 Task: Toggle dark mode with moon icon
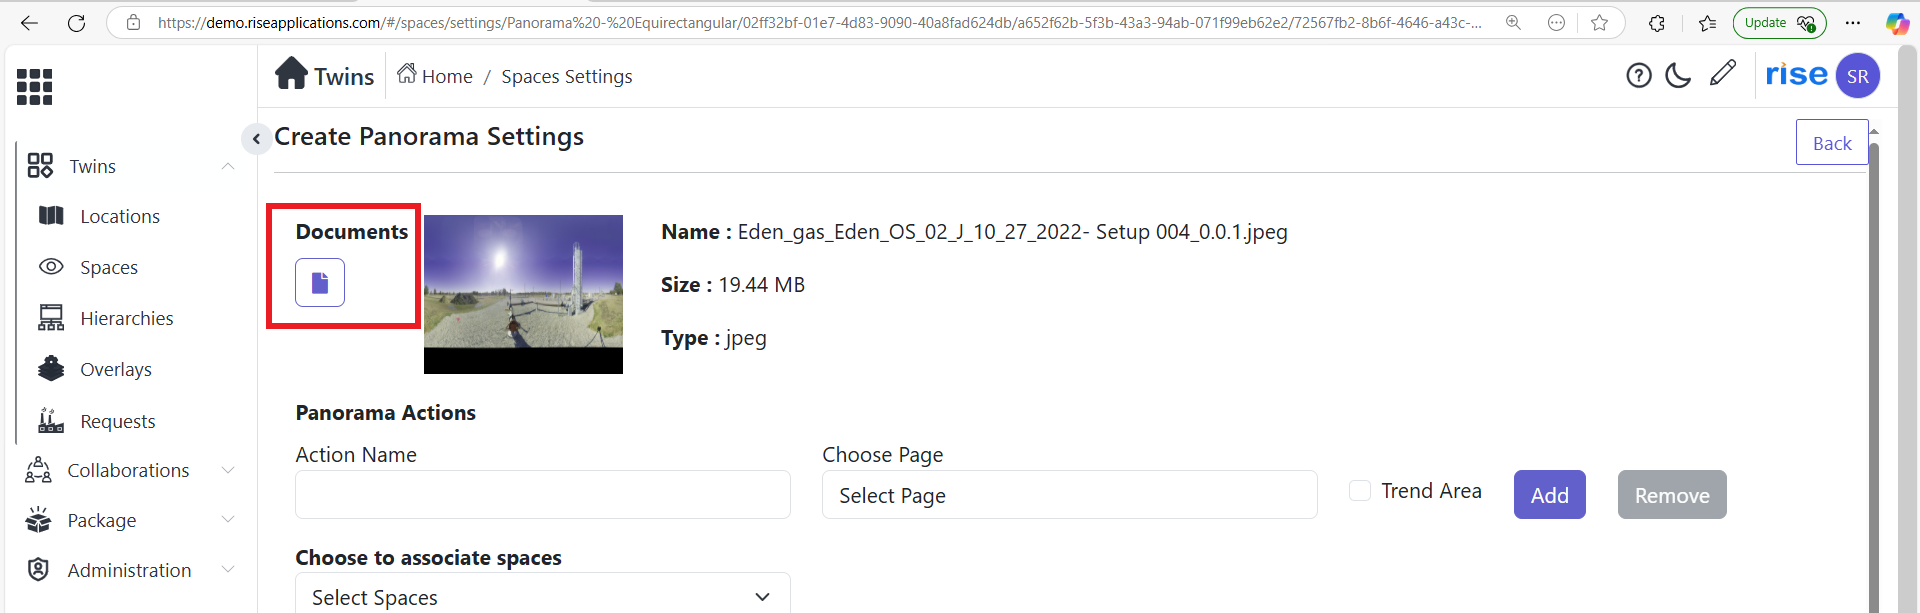pos(1678,75)
